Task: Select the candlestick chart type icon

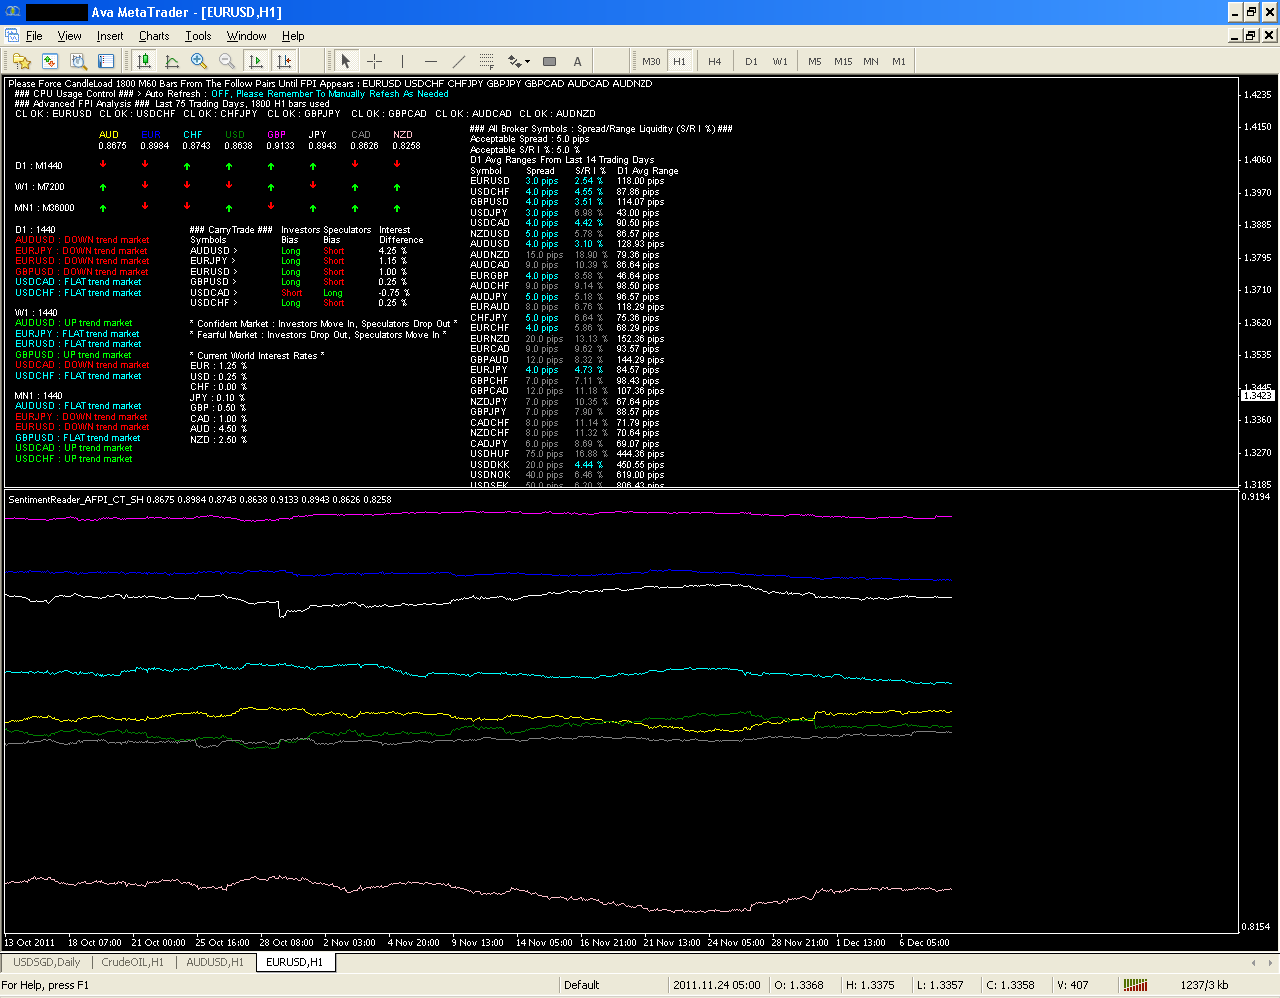Action: click(x=144, y=61)
